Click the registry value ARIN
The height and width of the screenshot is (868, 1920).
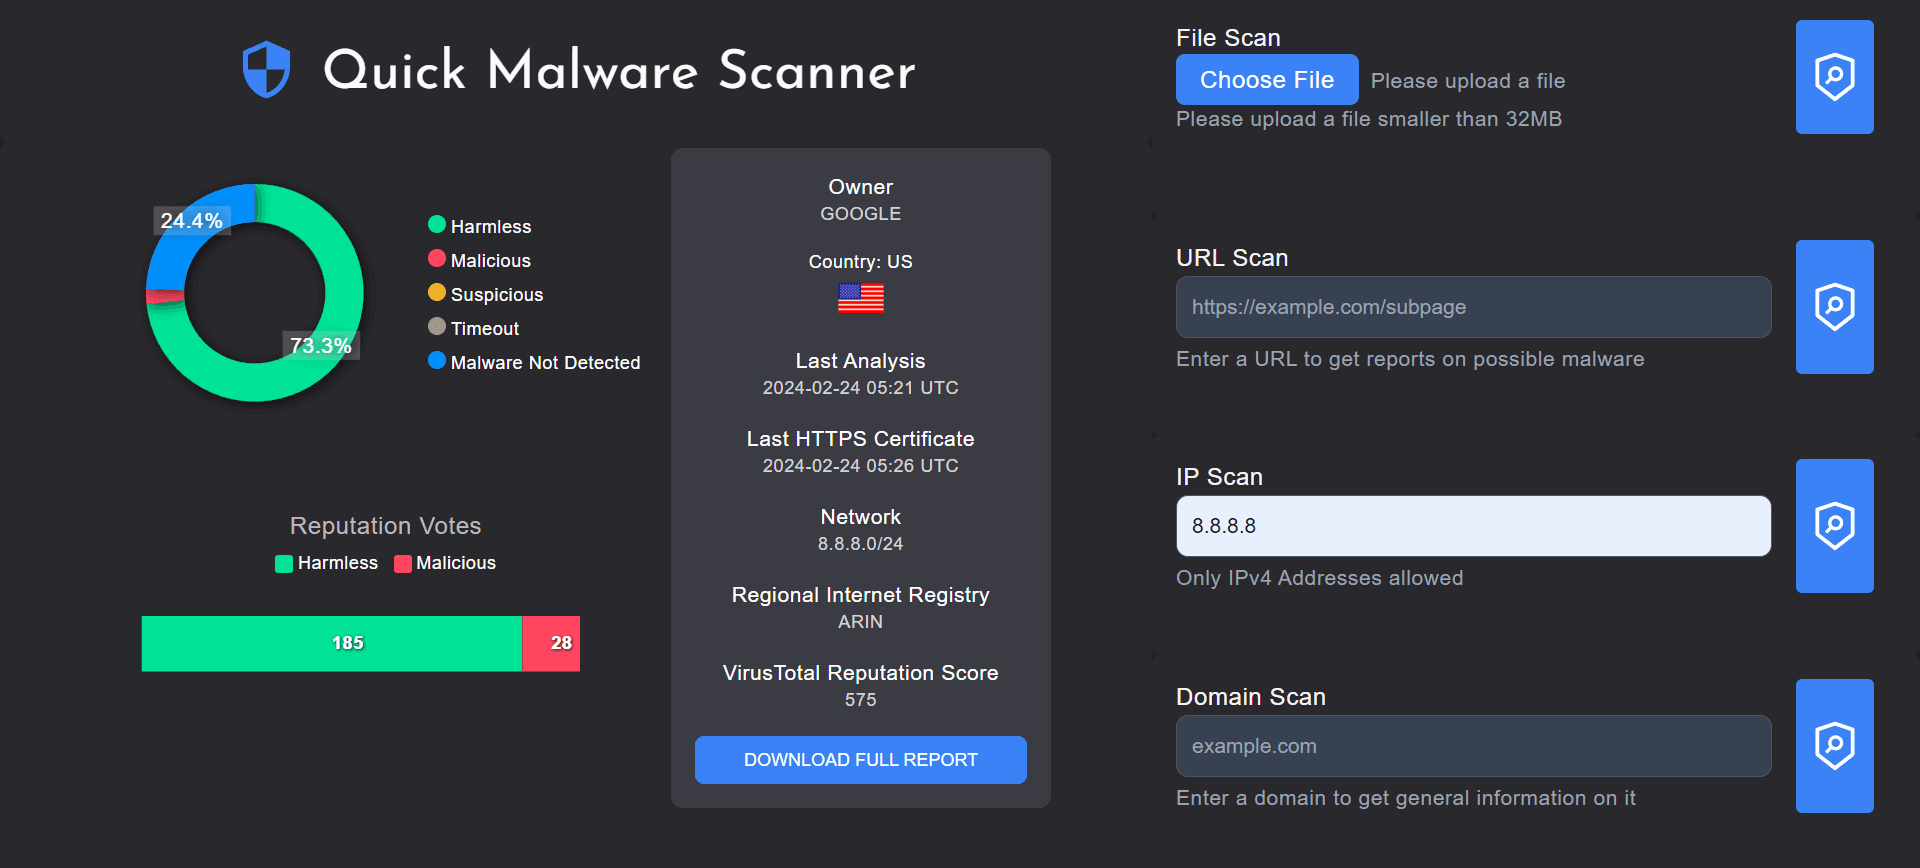pos(861,622)
